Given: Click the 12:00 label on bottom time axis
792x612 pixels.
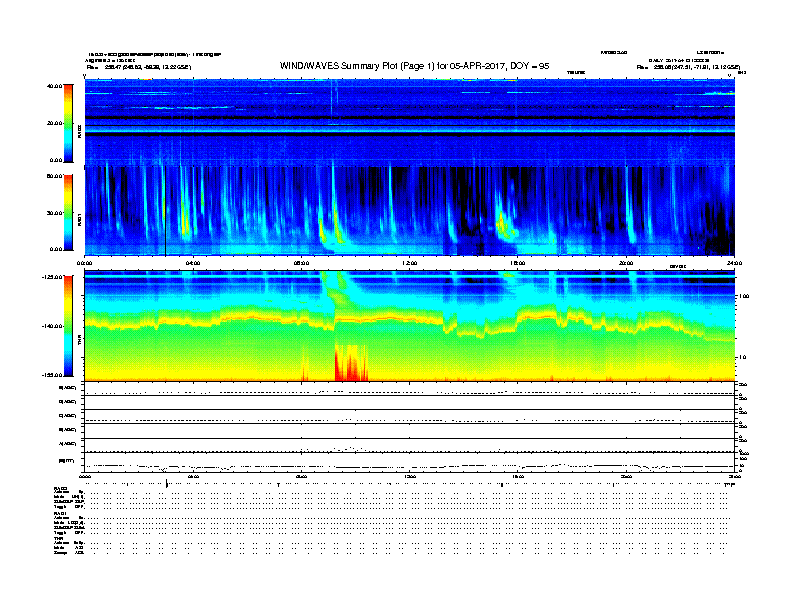Looking at the screenshot, I should click(410, 476).
